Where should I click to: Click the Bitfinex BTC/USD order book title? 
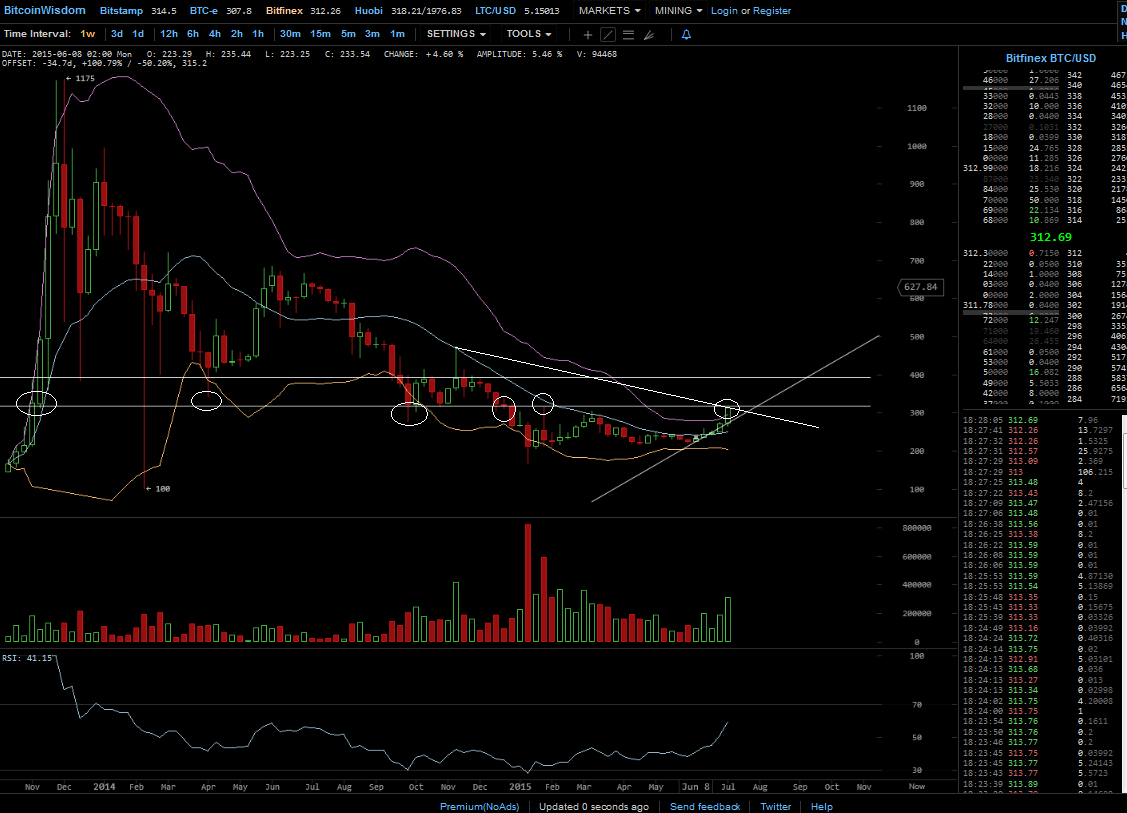(1051, 58)
